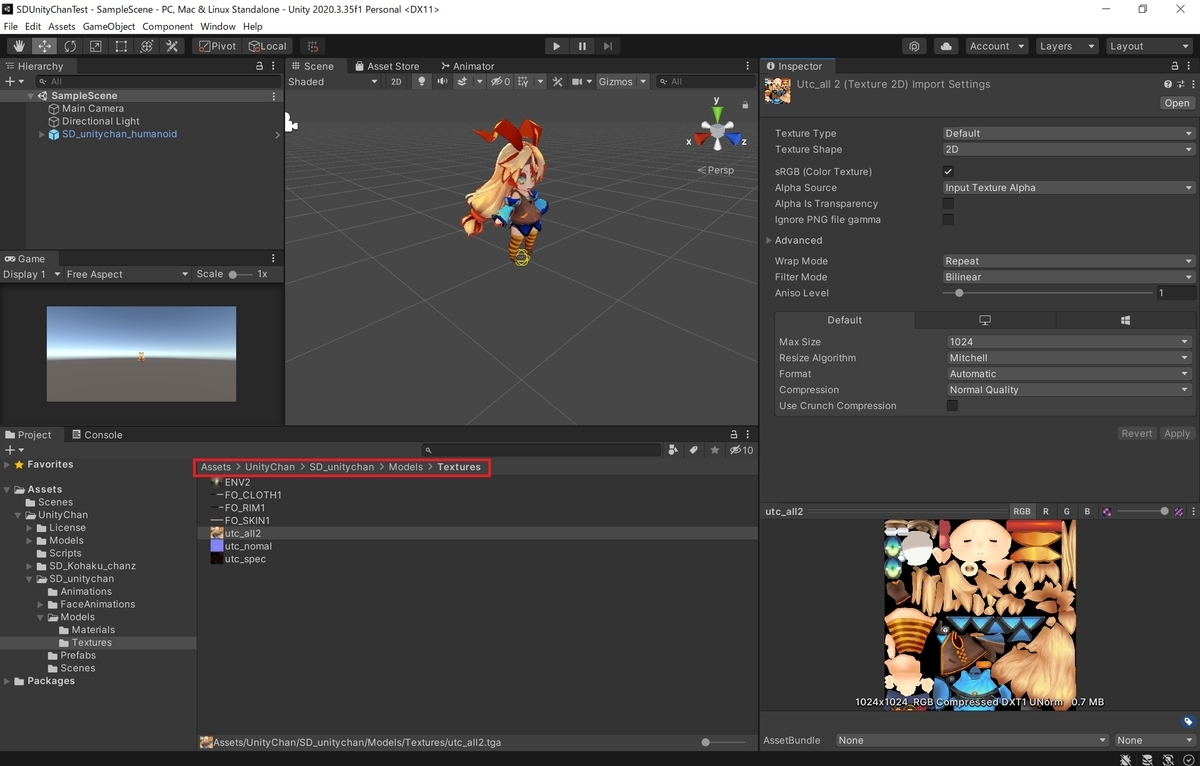The width and height of the screenshot is (1200, 766).
Task: Toggle scene audio speaker icon
Action: pyautogui.click(x=441, y=82)
